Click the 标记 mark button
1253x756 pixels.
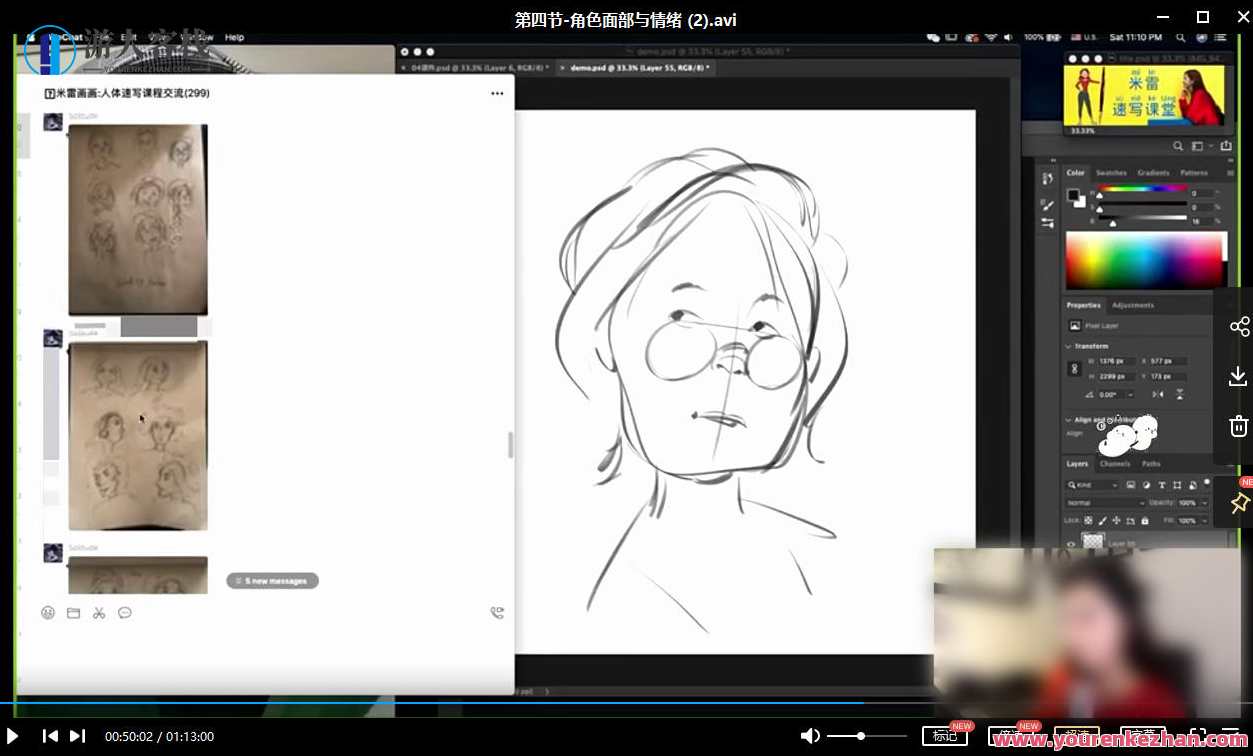944,736
